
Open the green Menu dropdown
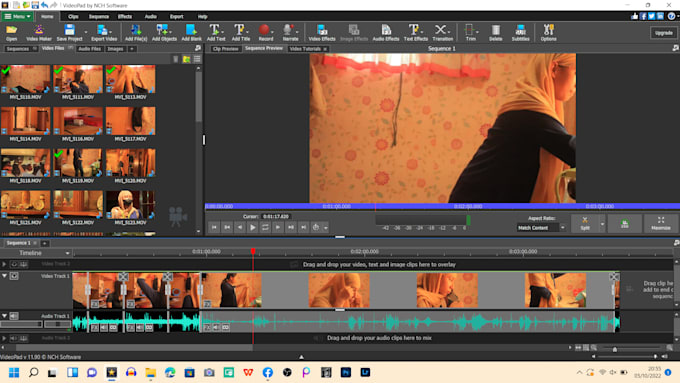(18, 16)
